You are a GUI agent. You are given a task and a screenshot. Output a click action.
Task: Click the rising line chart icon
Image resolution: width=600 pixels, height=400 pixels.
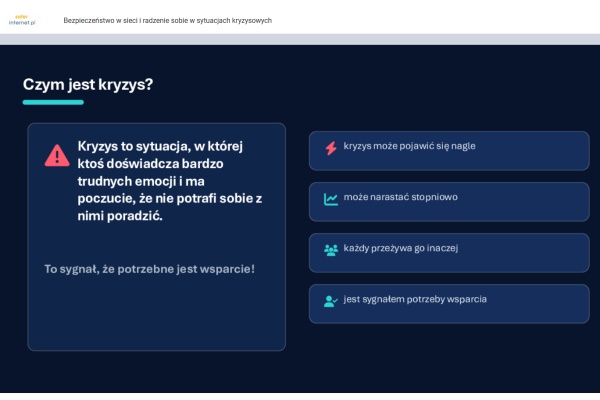(331, 199)
